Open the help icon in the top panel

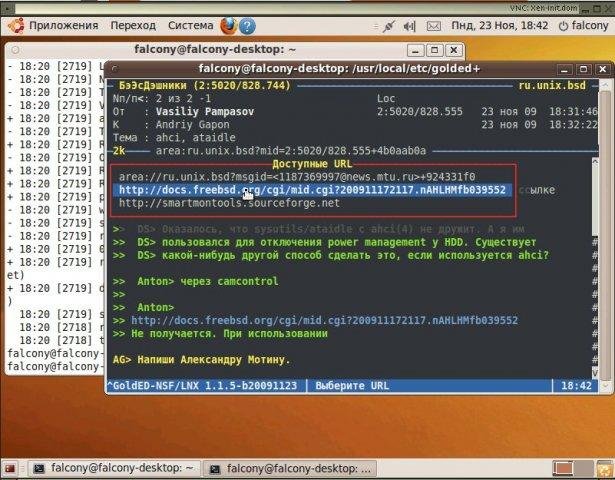(247, 26)
